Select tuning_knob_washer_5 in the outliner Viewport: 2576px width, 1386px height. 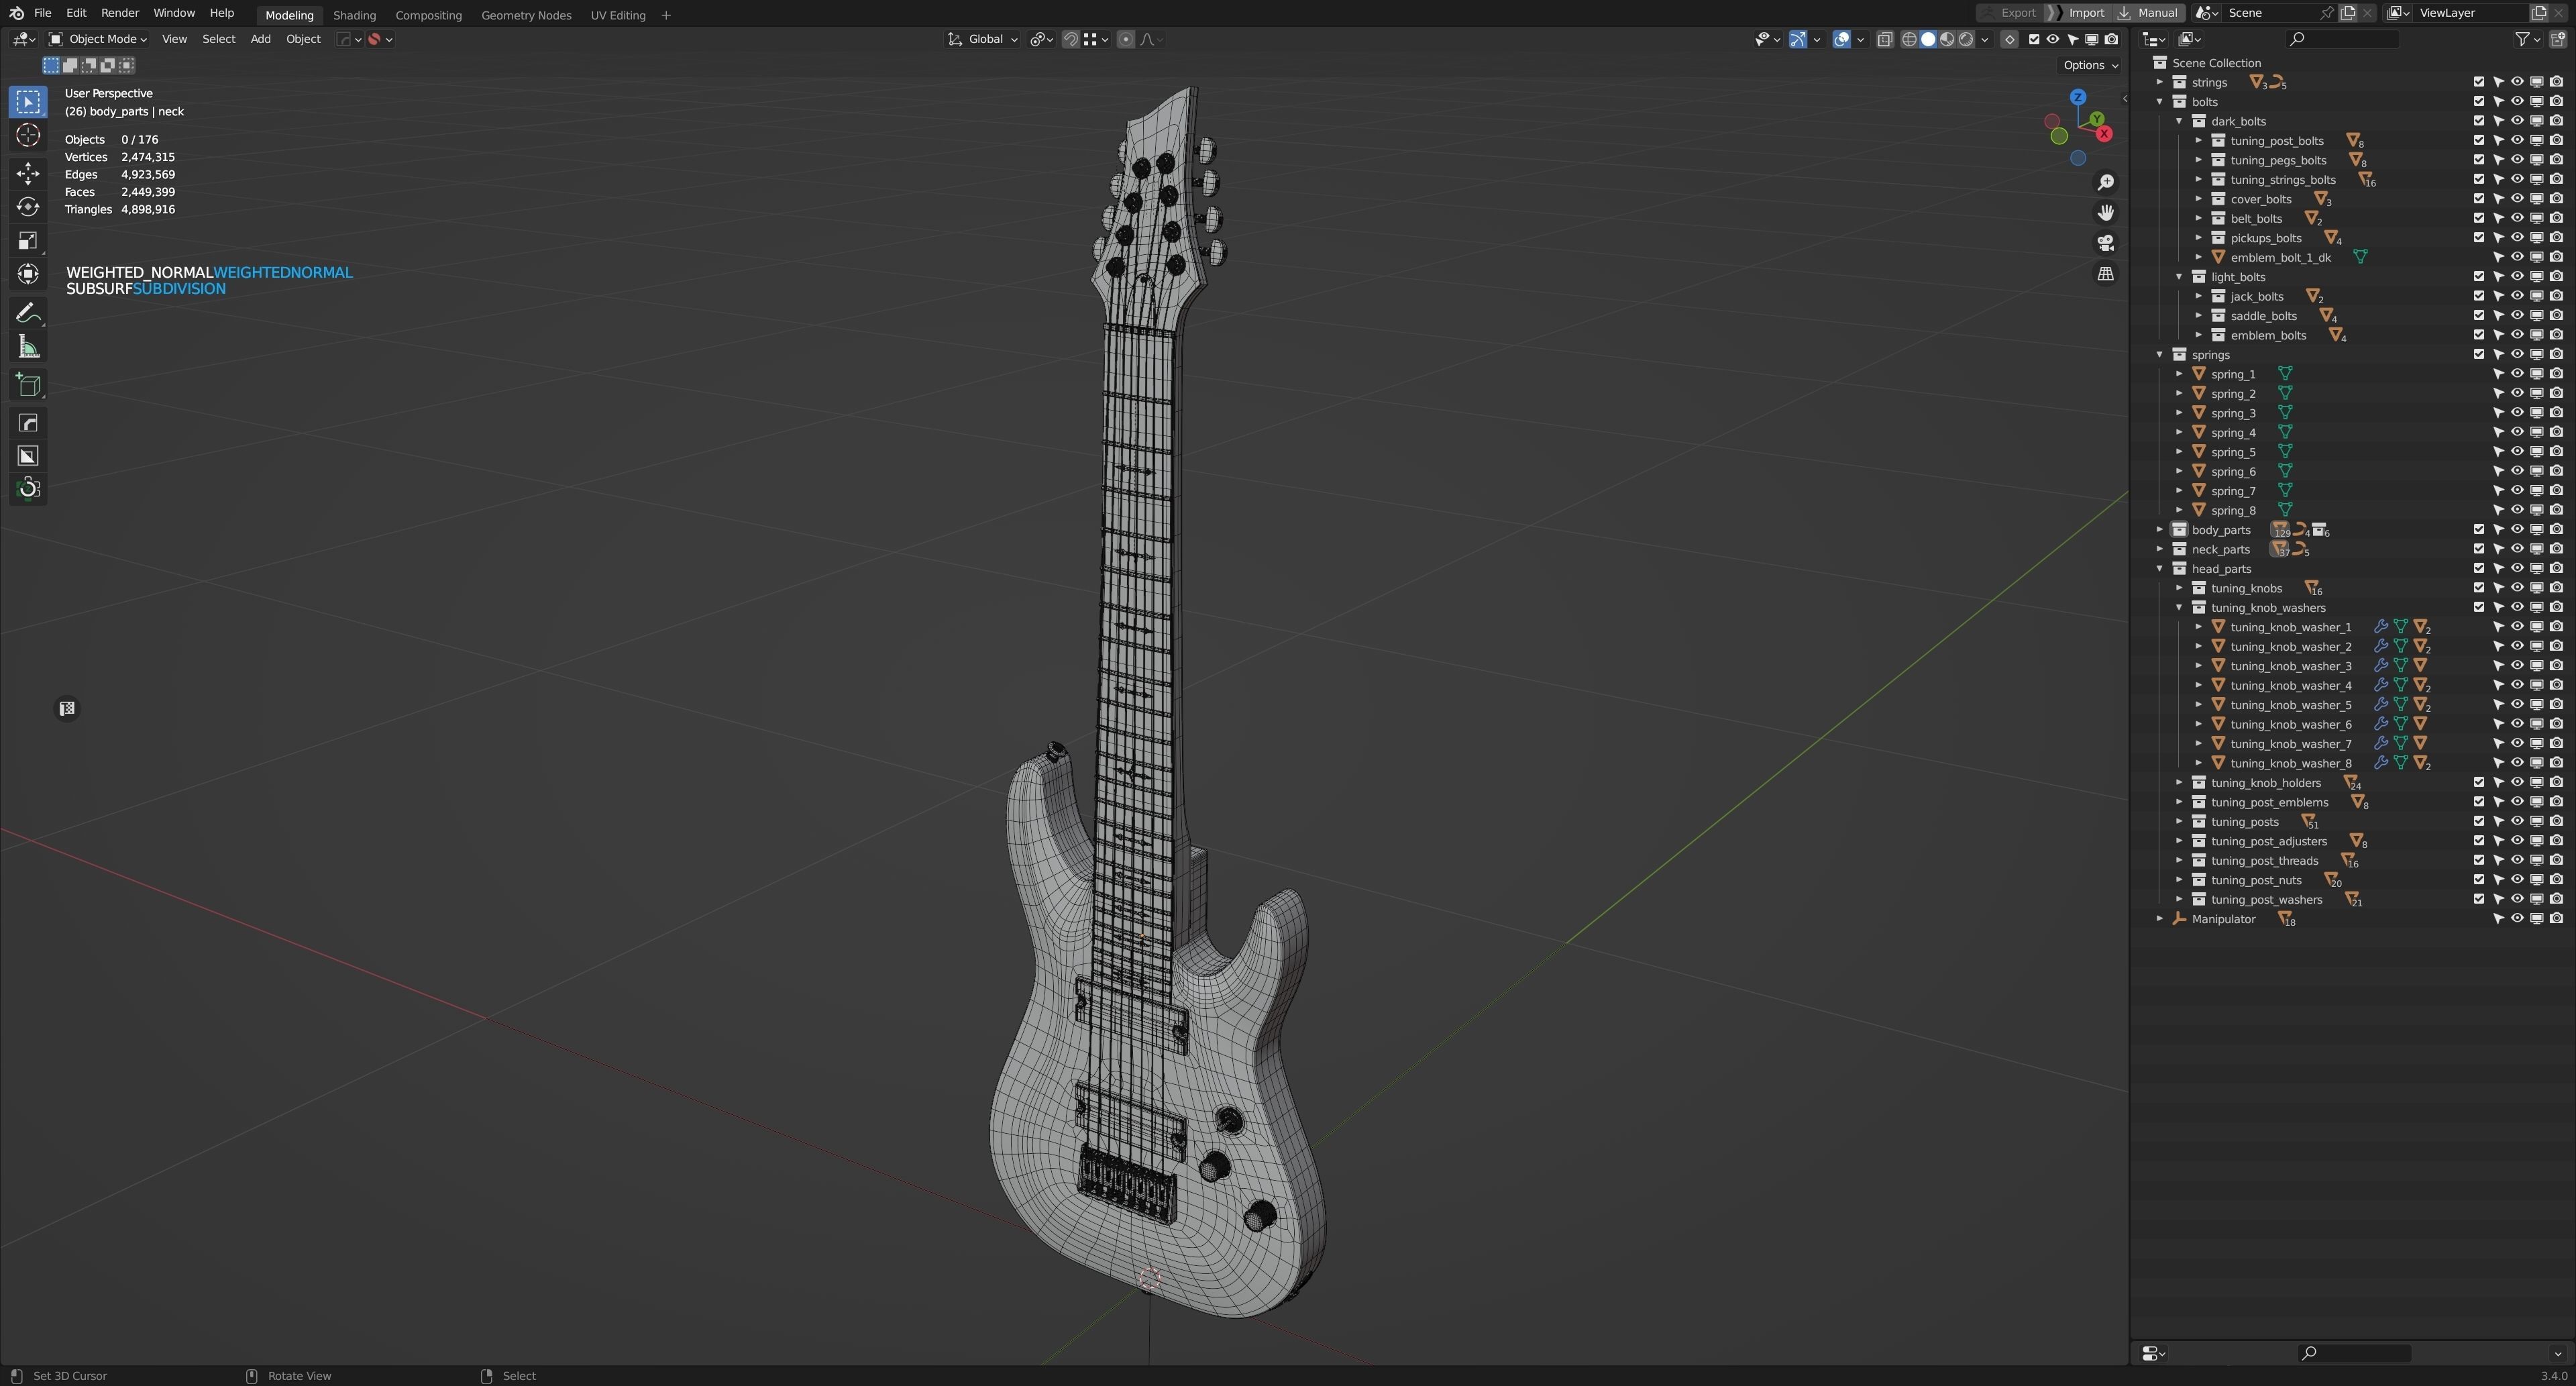(2291, 705)
